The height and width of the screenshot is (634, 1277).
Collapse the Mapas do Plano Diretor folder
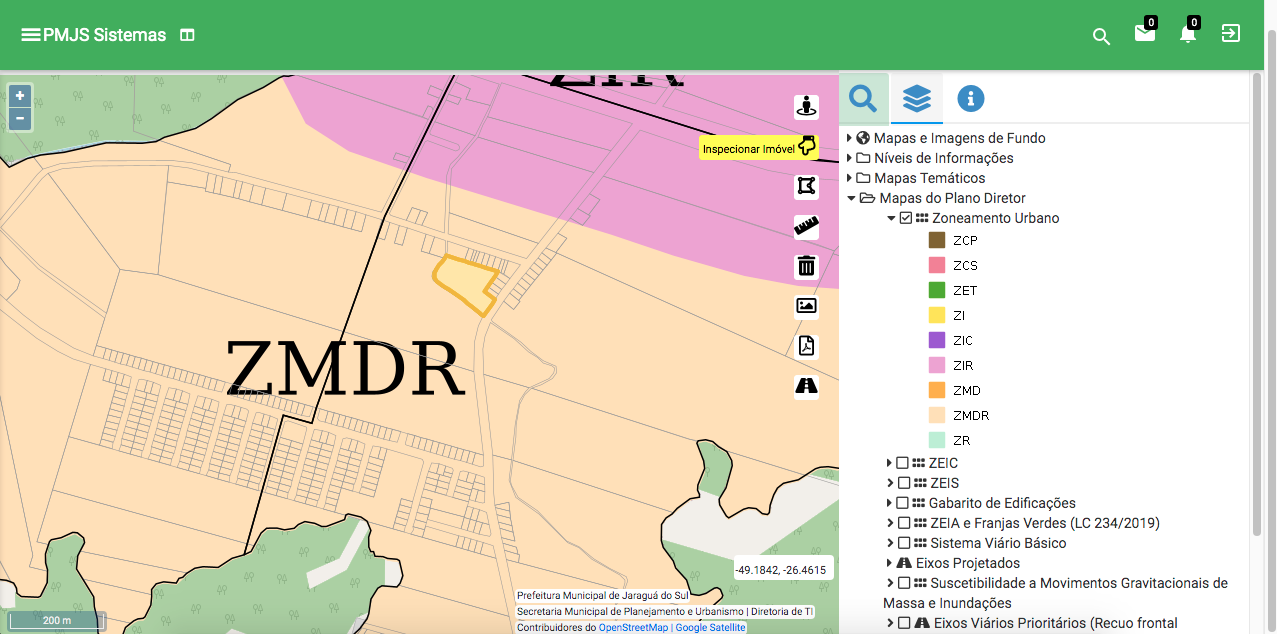pyautogui.click(x=851, y=198)
